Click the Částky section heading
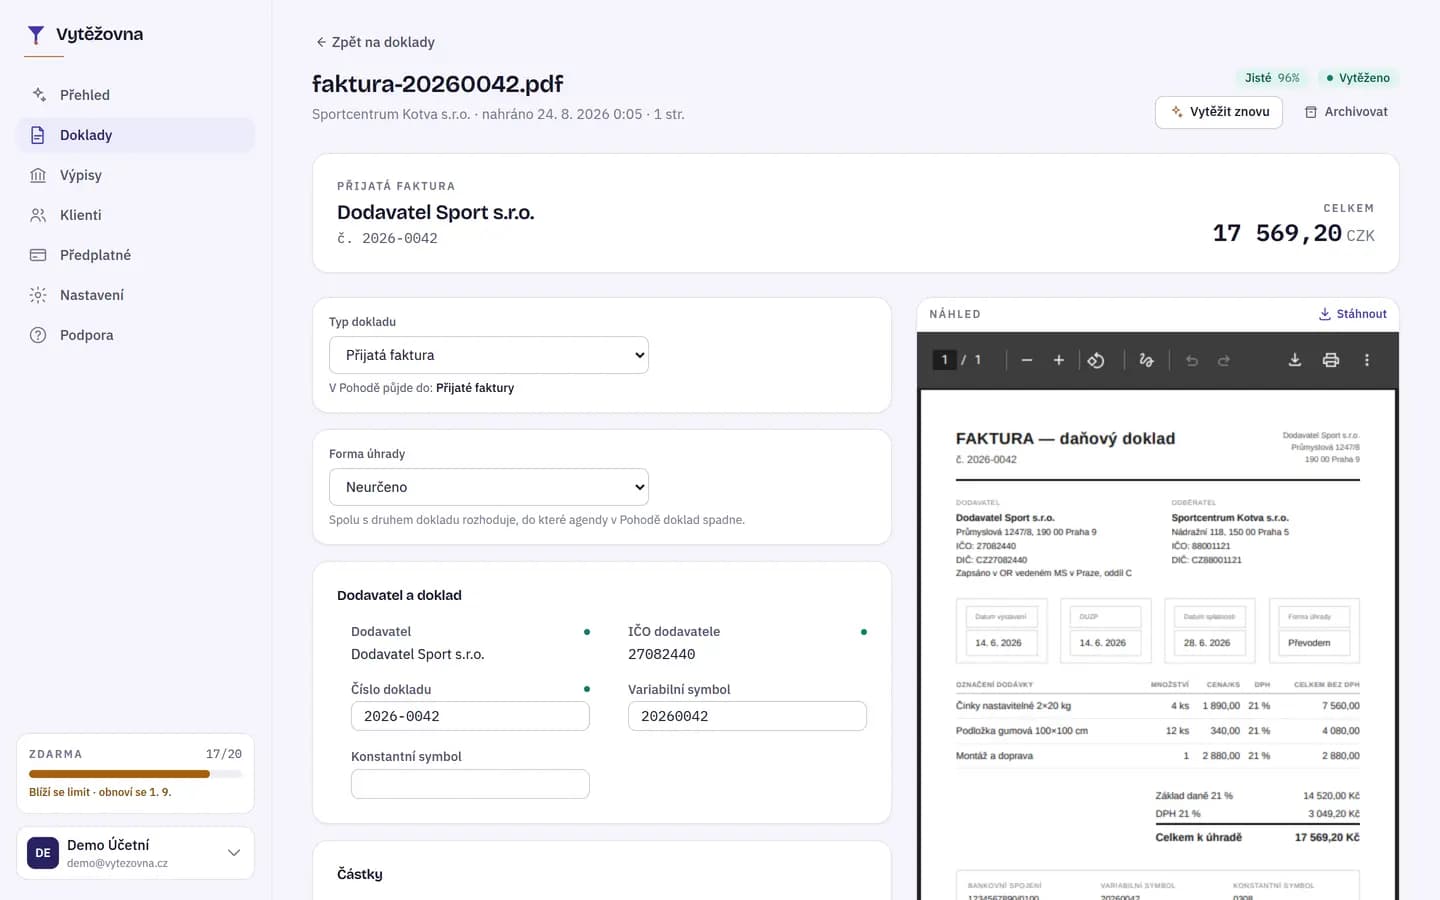 pos(360,874)
